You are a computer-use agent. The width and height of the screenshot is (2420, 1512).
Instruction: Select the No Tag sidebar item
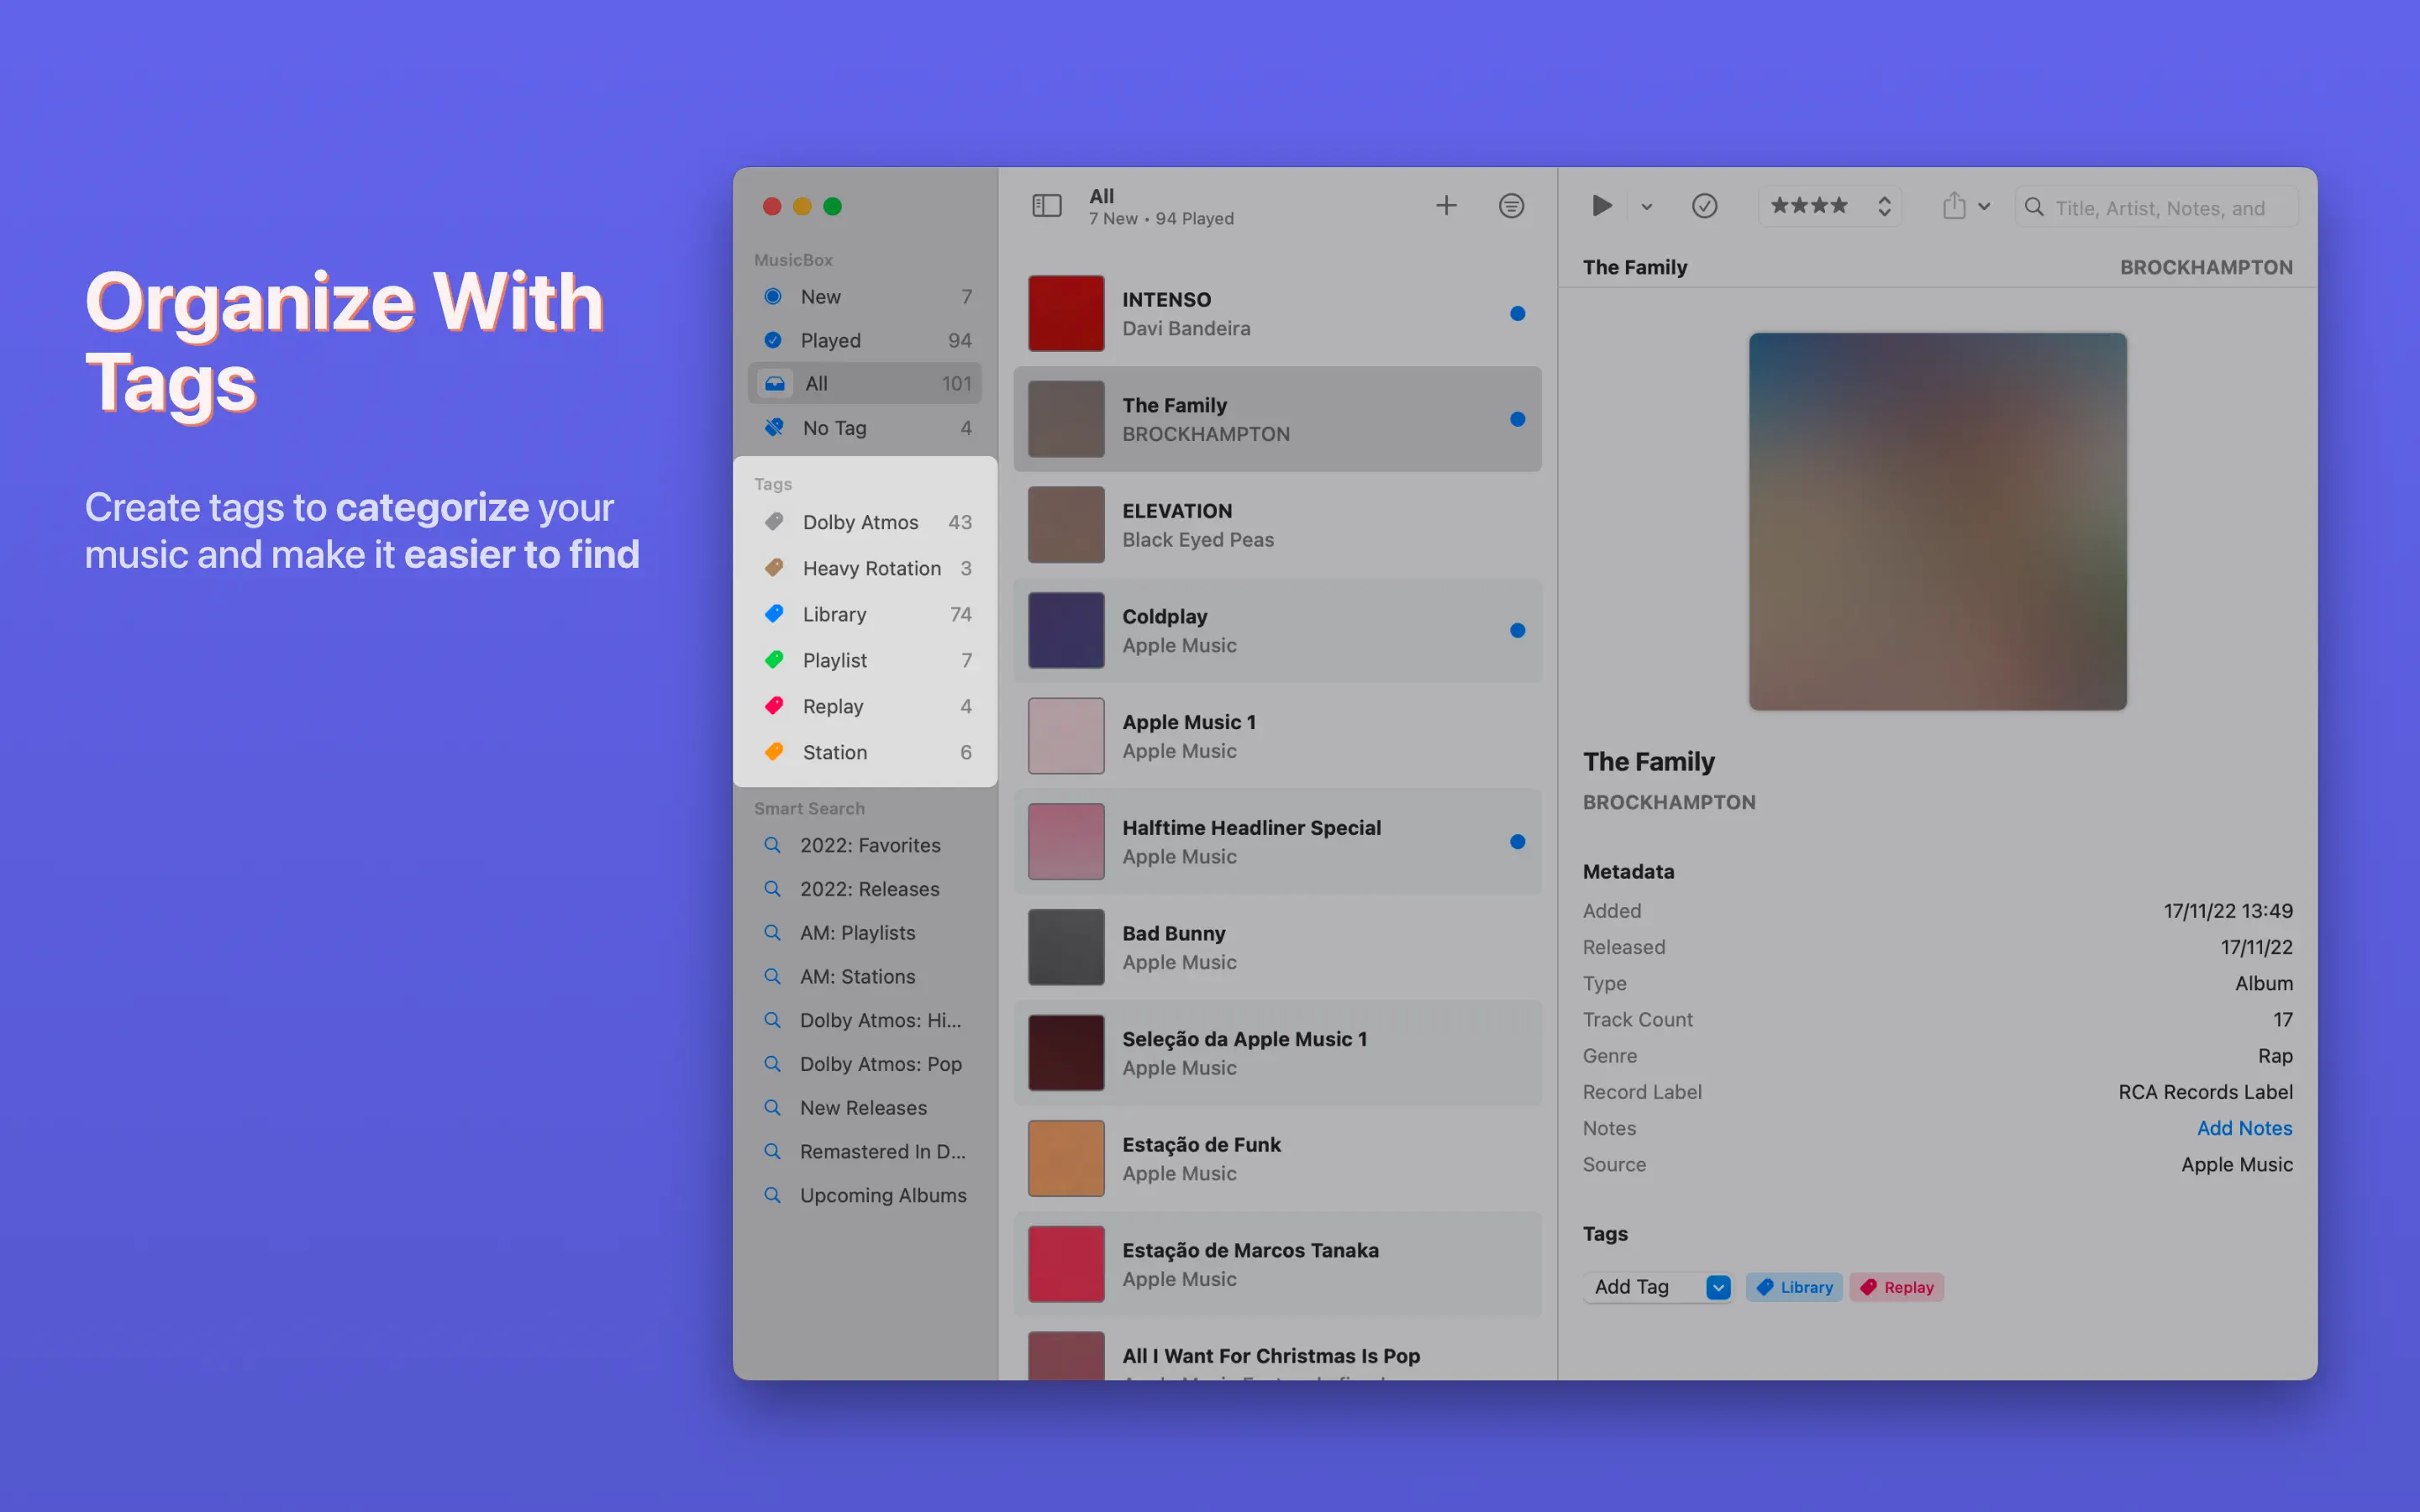834,428
